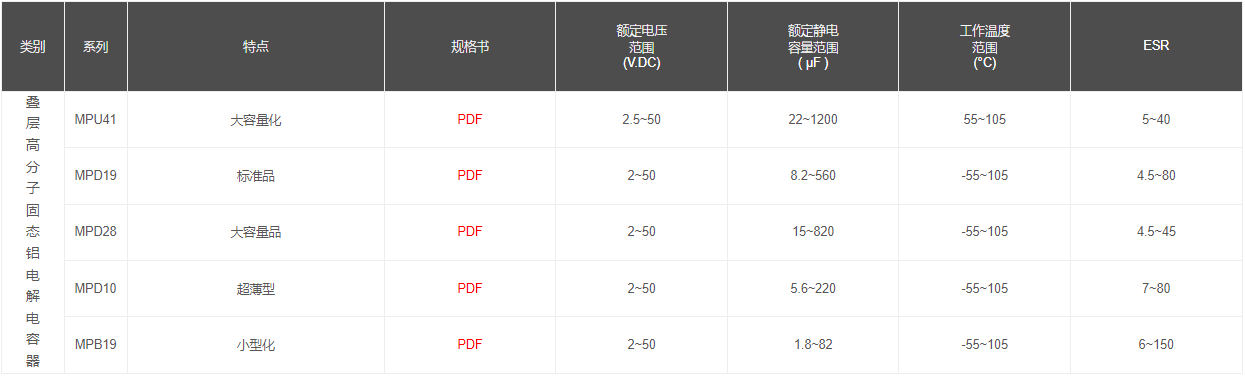
Task: Click the MPD19 series name
Action: (x=95, y=175)
